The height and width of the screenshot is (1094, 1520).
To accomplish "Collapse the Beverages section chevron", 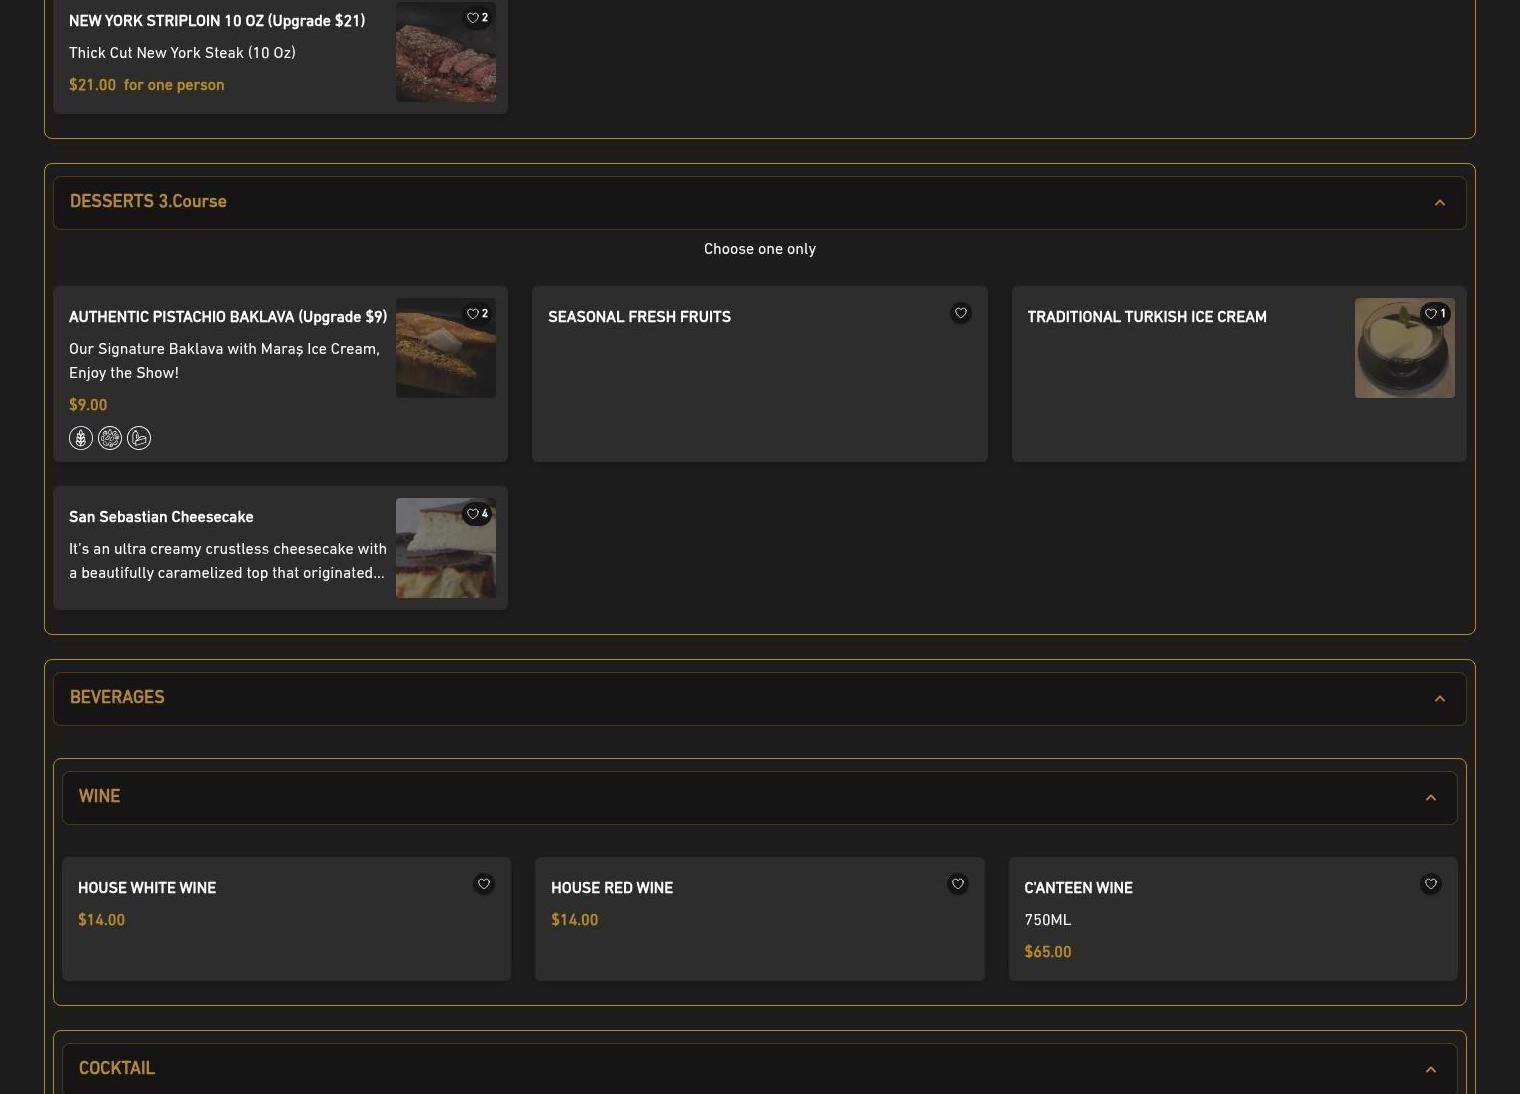I will coord(1439,699).
